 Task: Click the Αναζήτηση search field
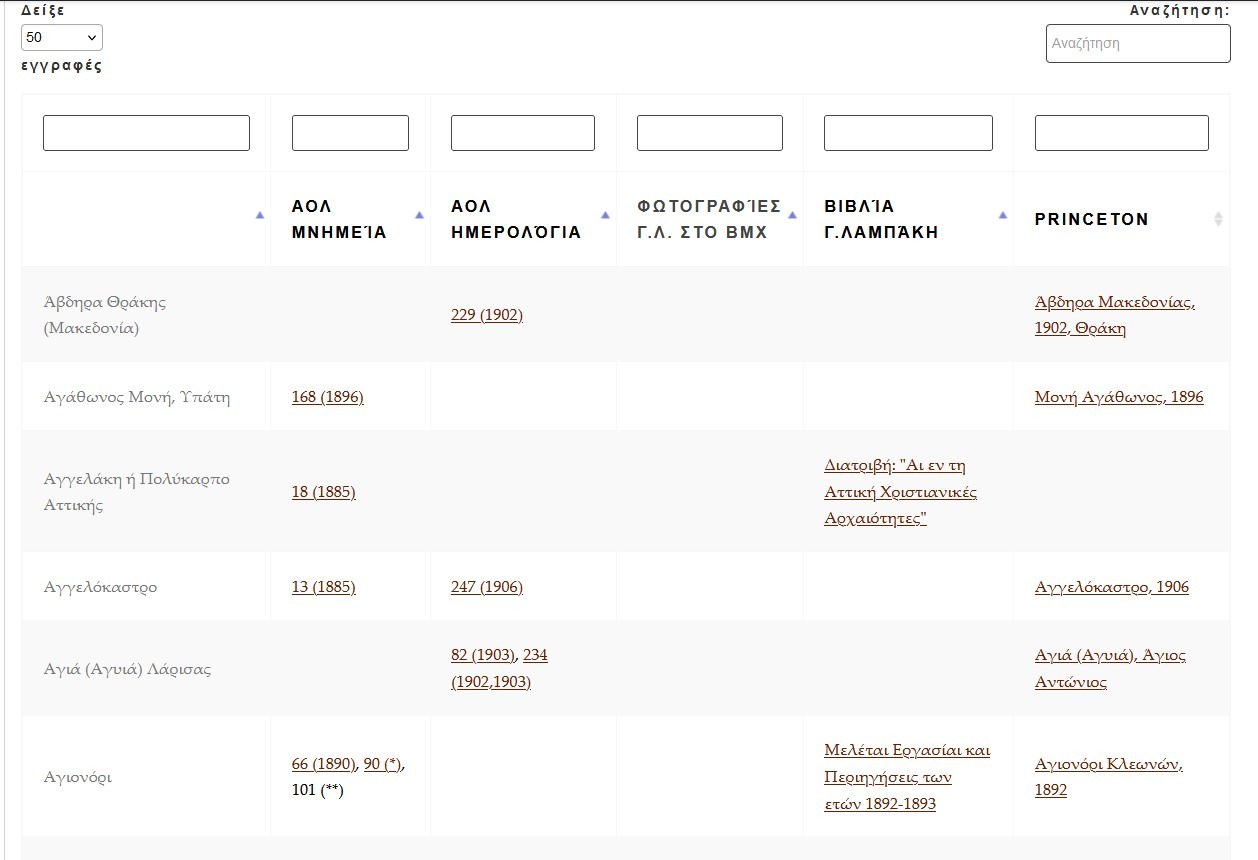click(x=1137, y=44)
